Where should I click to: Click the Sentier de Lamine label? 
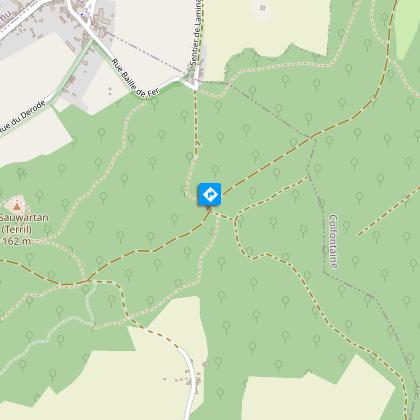pyautogui.click(x=196, y=32)
